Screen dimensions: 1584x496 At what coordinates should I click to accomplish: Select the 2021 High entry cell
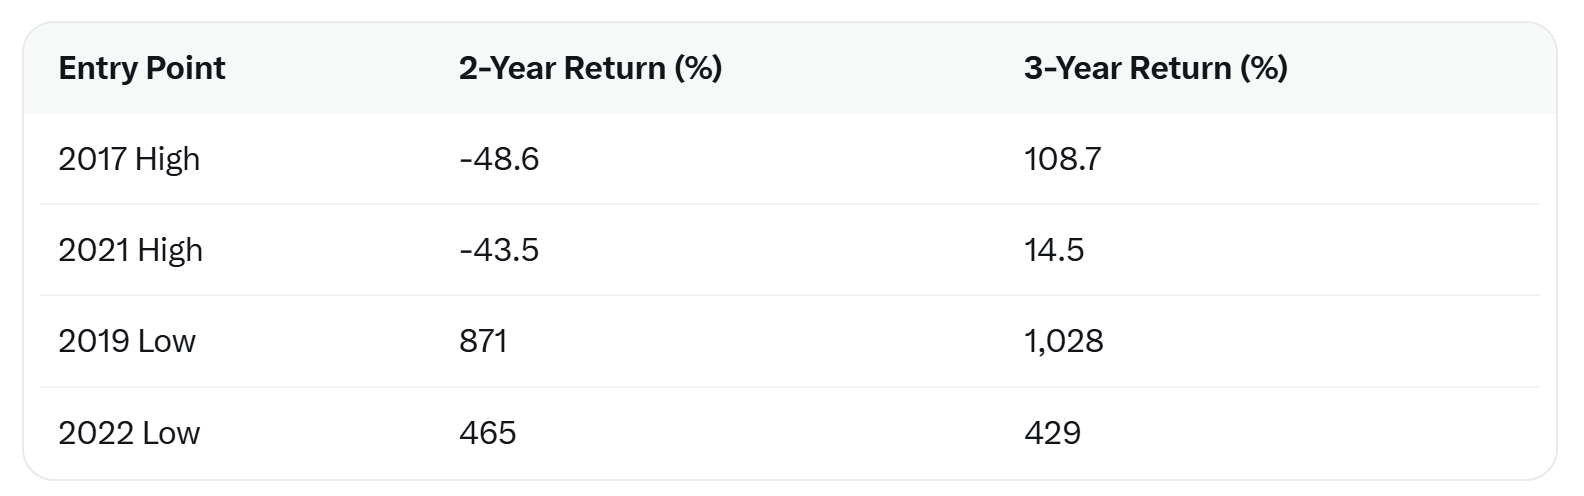tap(130, 250)
